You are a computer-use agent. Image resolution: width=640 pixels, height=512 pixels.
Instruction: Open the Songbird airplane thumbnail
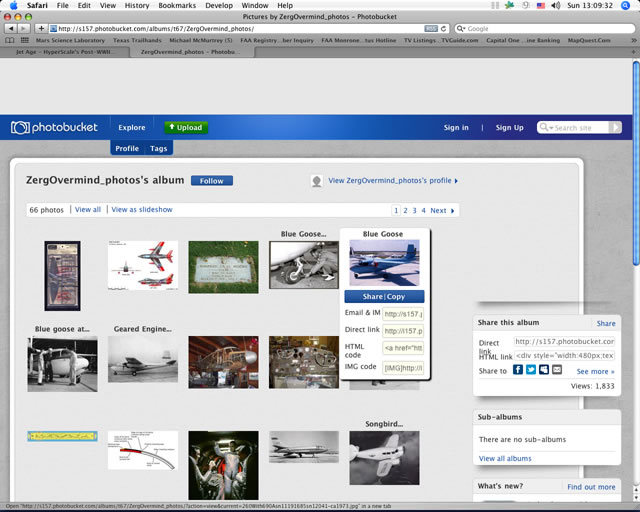click(384, 458)
